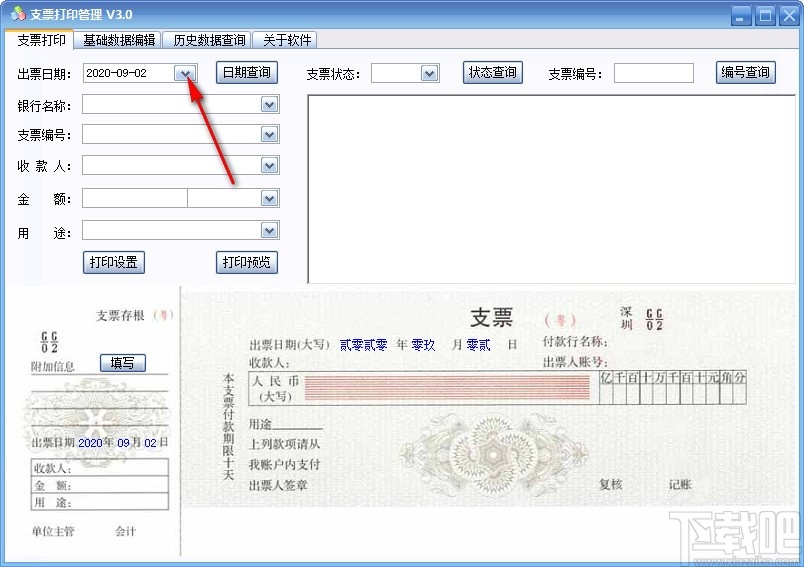
Task: Open the 关于软件 tab
Action: 287,40
